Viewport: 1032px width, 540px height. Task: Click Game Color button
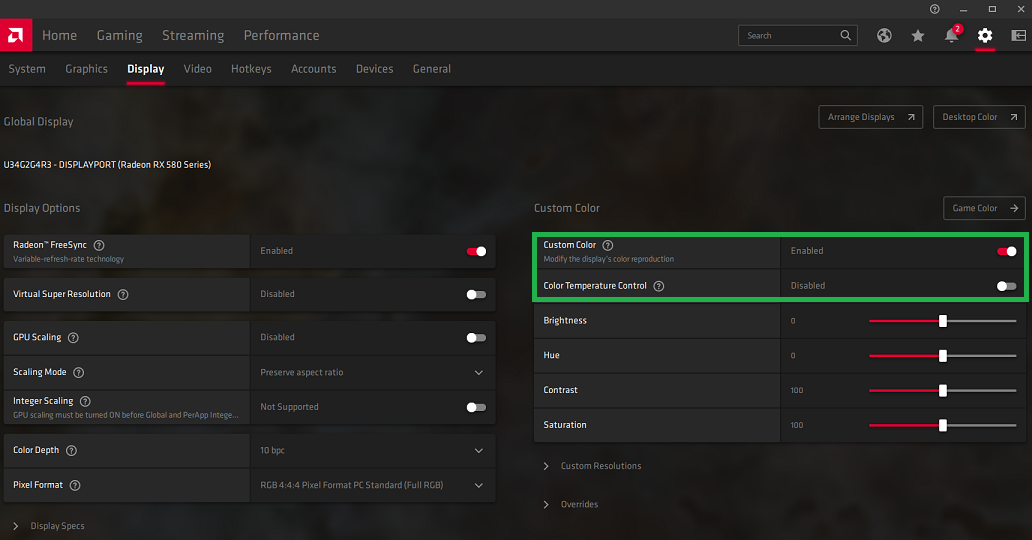(984, 208)
